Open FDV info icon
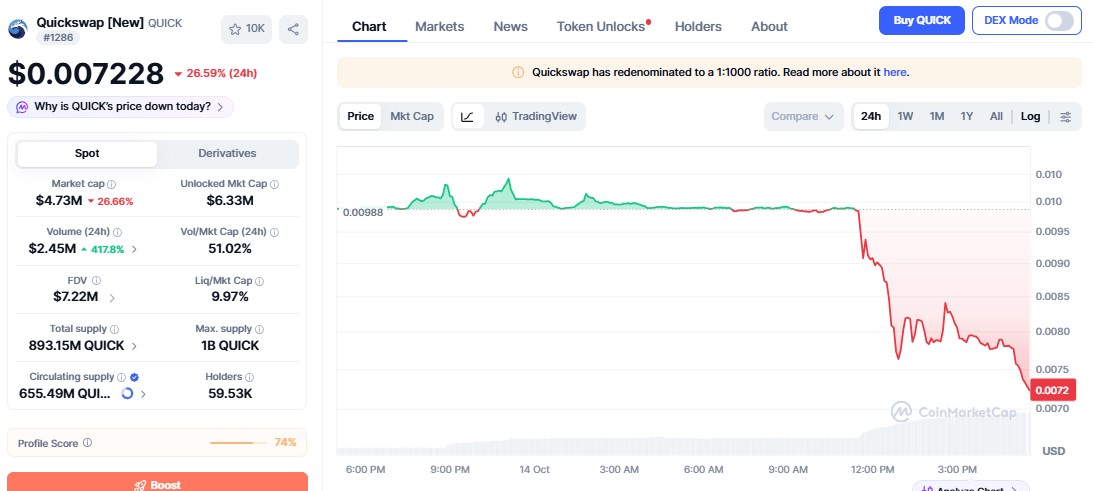The width and height of the screenshot is (1093, 491). [96, 280]
